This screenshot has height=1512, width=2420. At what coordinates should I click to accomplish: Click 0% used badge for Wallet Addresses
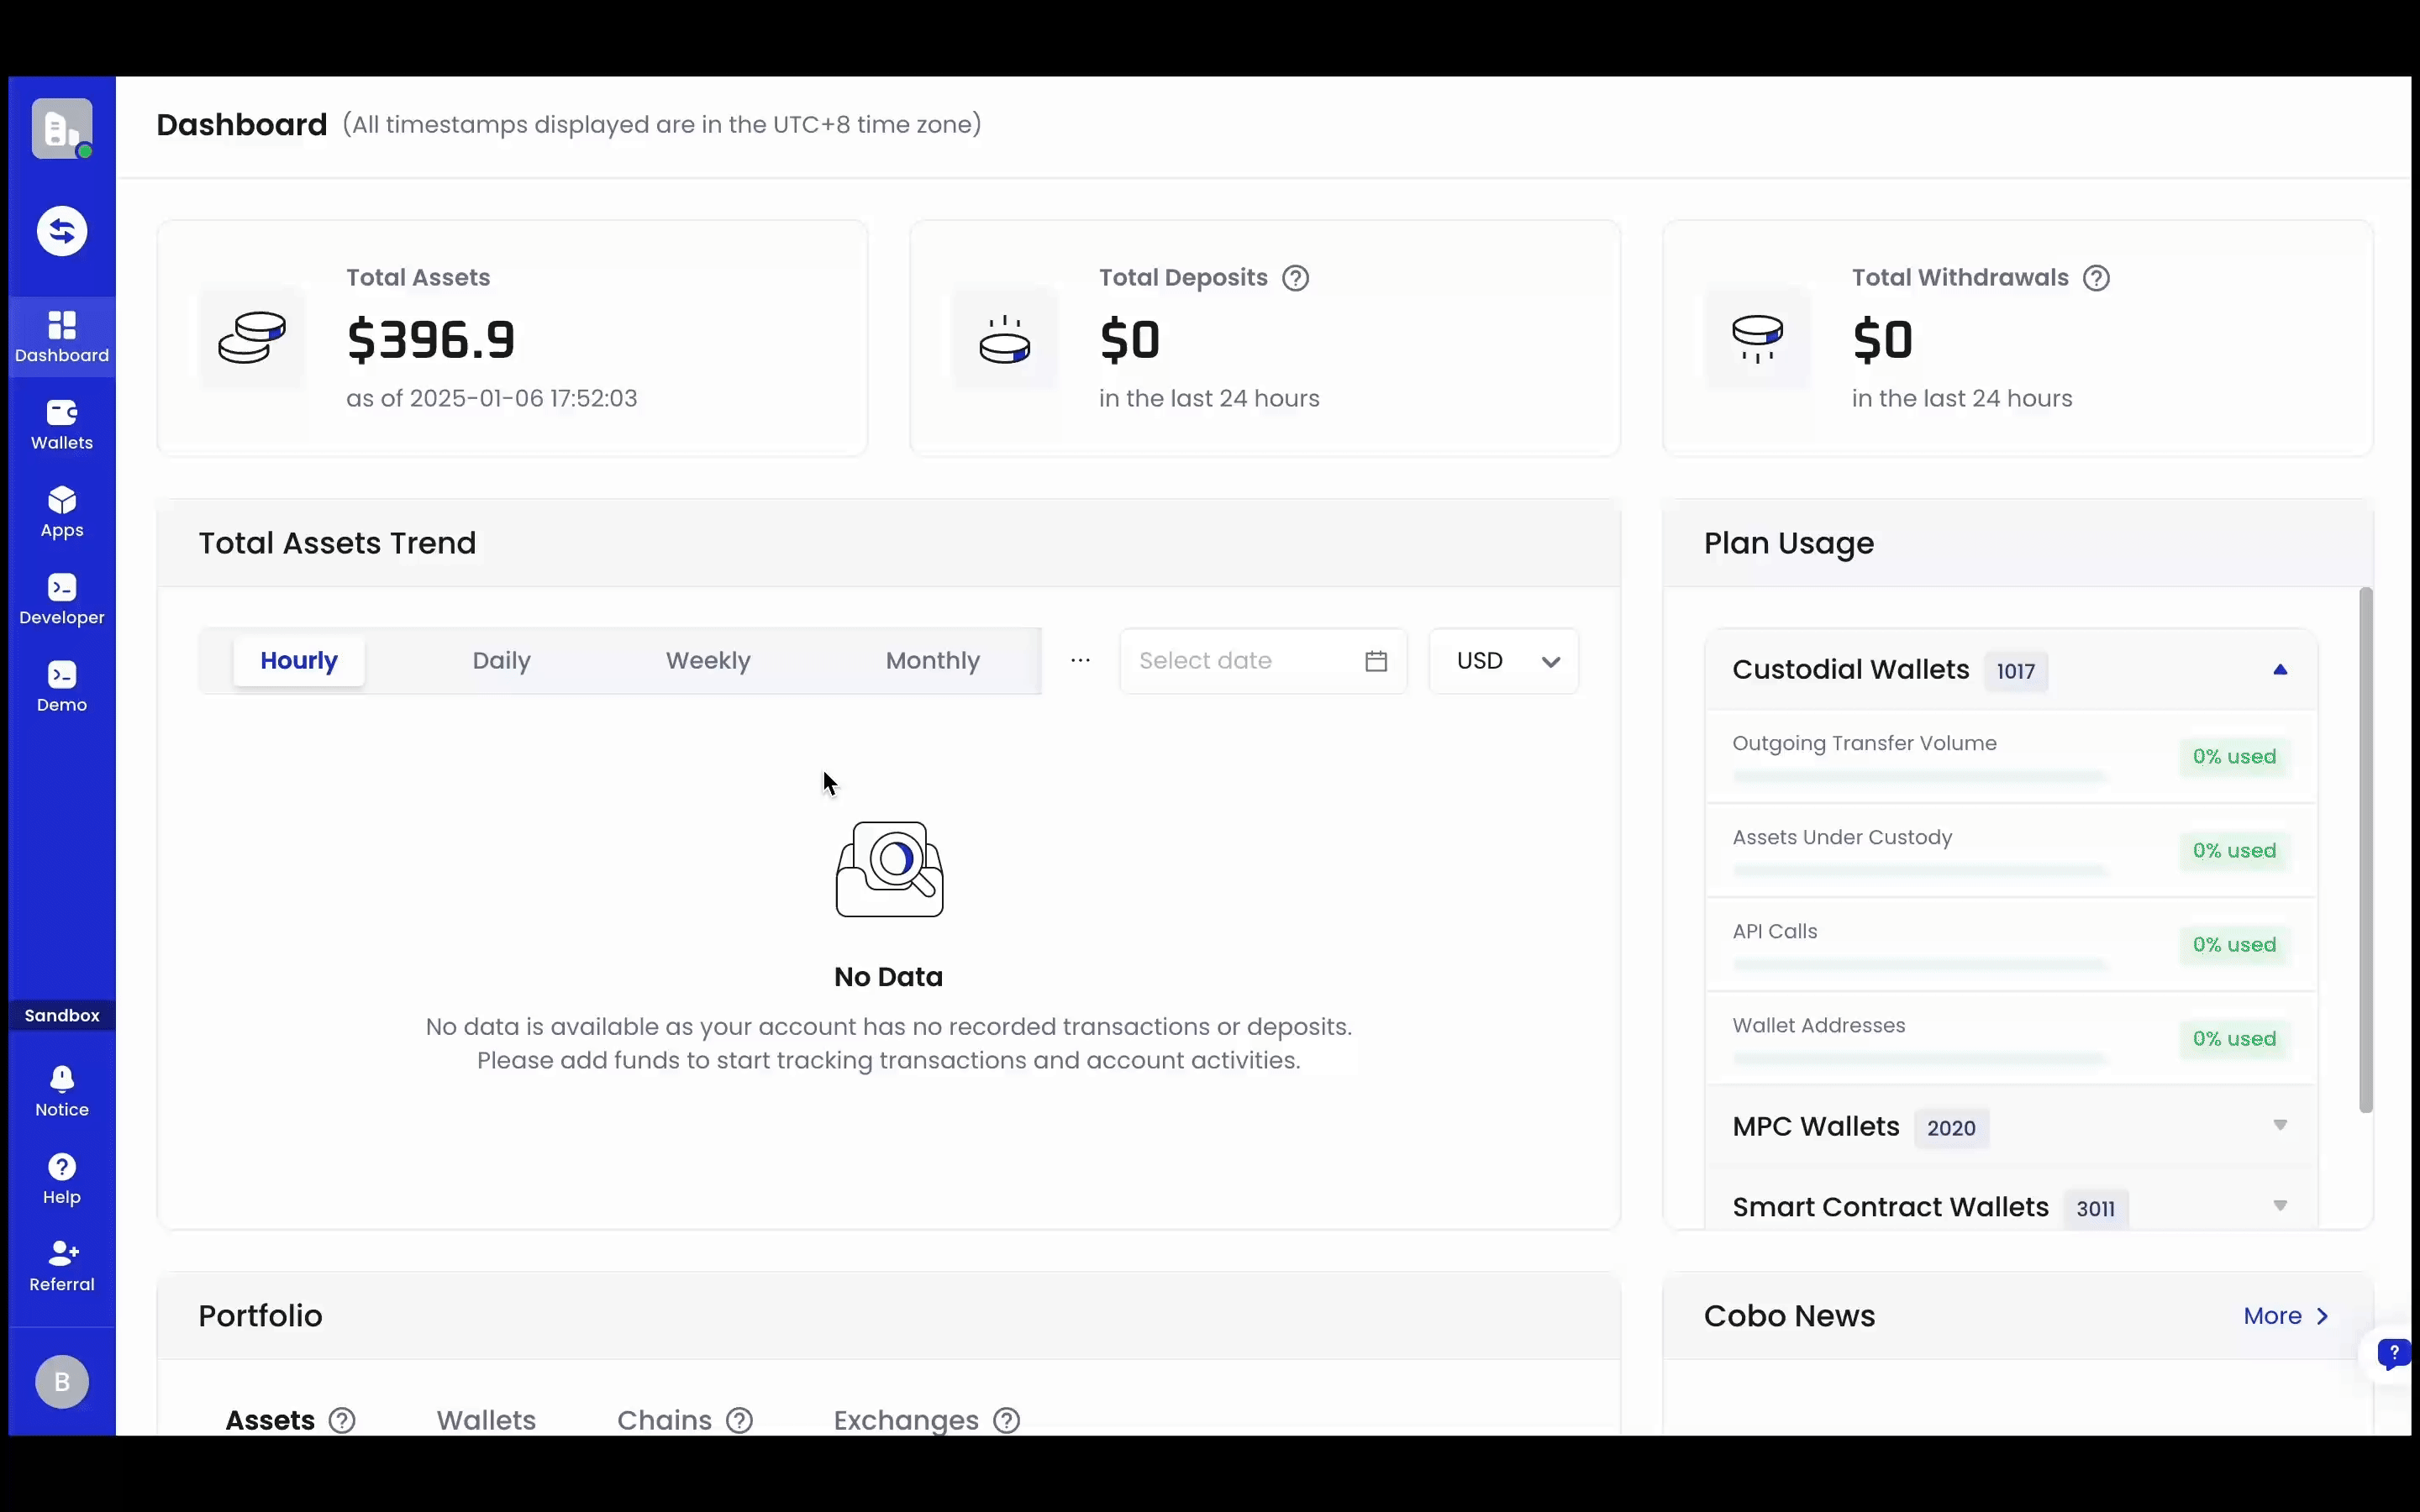pos(2234,1039)
